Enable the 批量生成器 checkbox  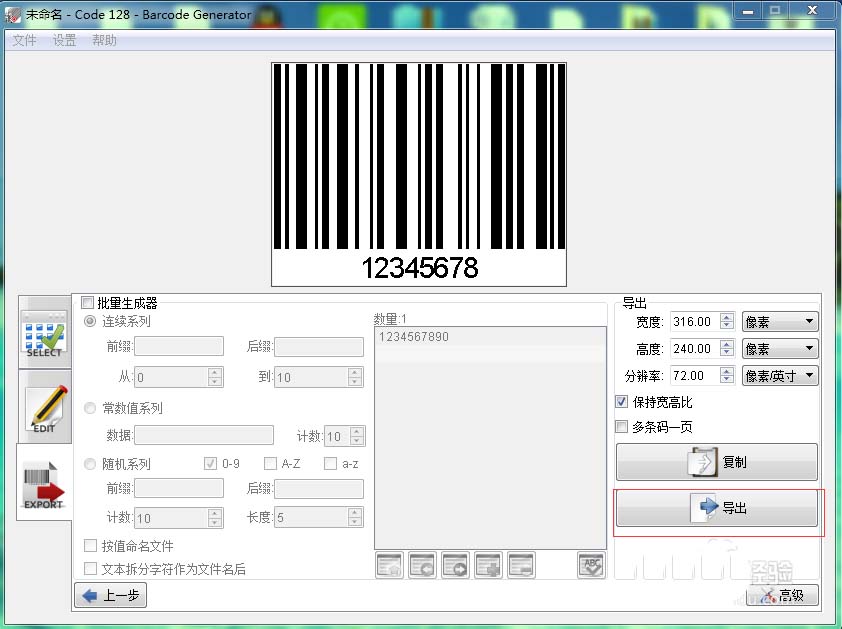pyautogui.click(x=88, y=302)
